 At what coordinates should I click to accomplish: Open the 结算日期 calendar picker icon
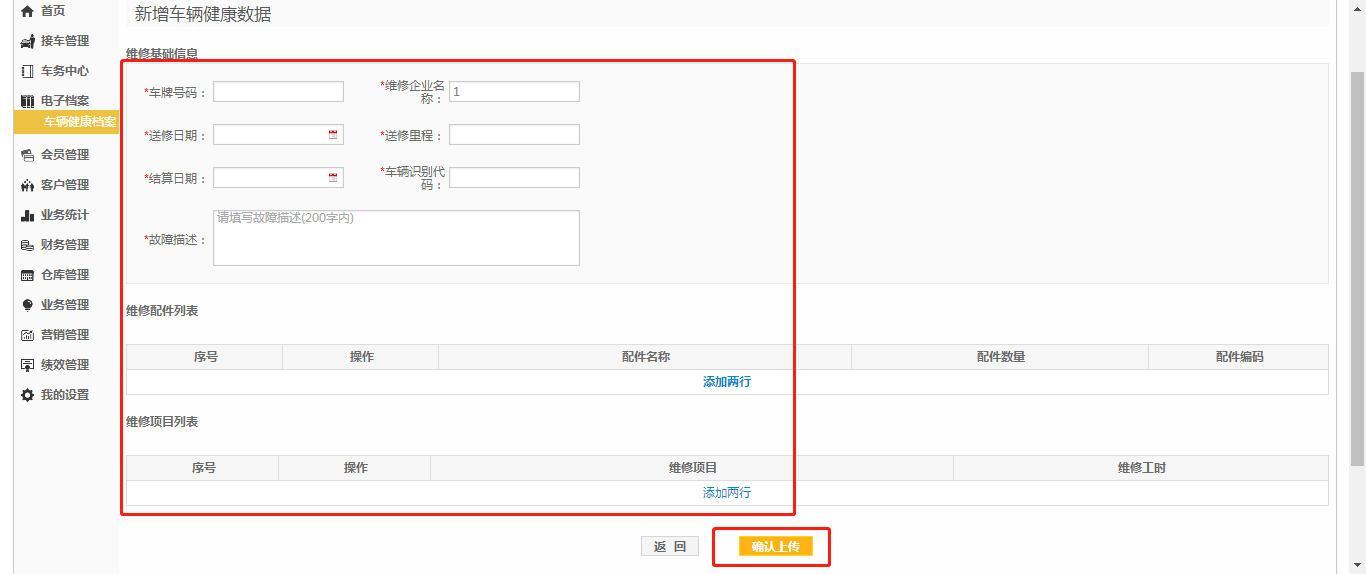(333, 178)
